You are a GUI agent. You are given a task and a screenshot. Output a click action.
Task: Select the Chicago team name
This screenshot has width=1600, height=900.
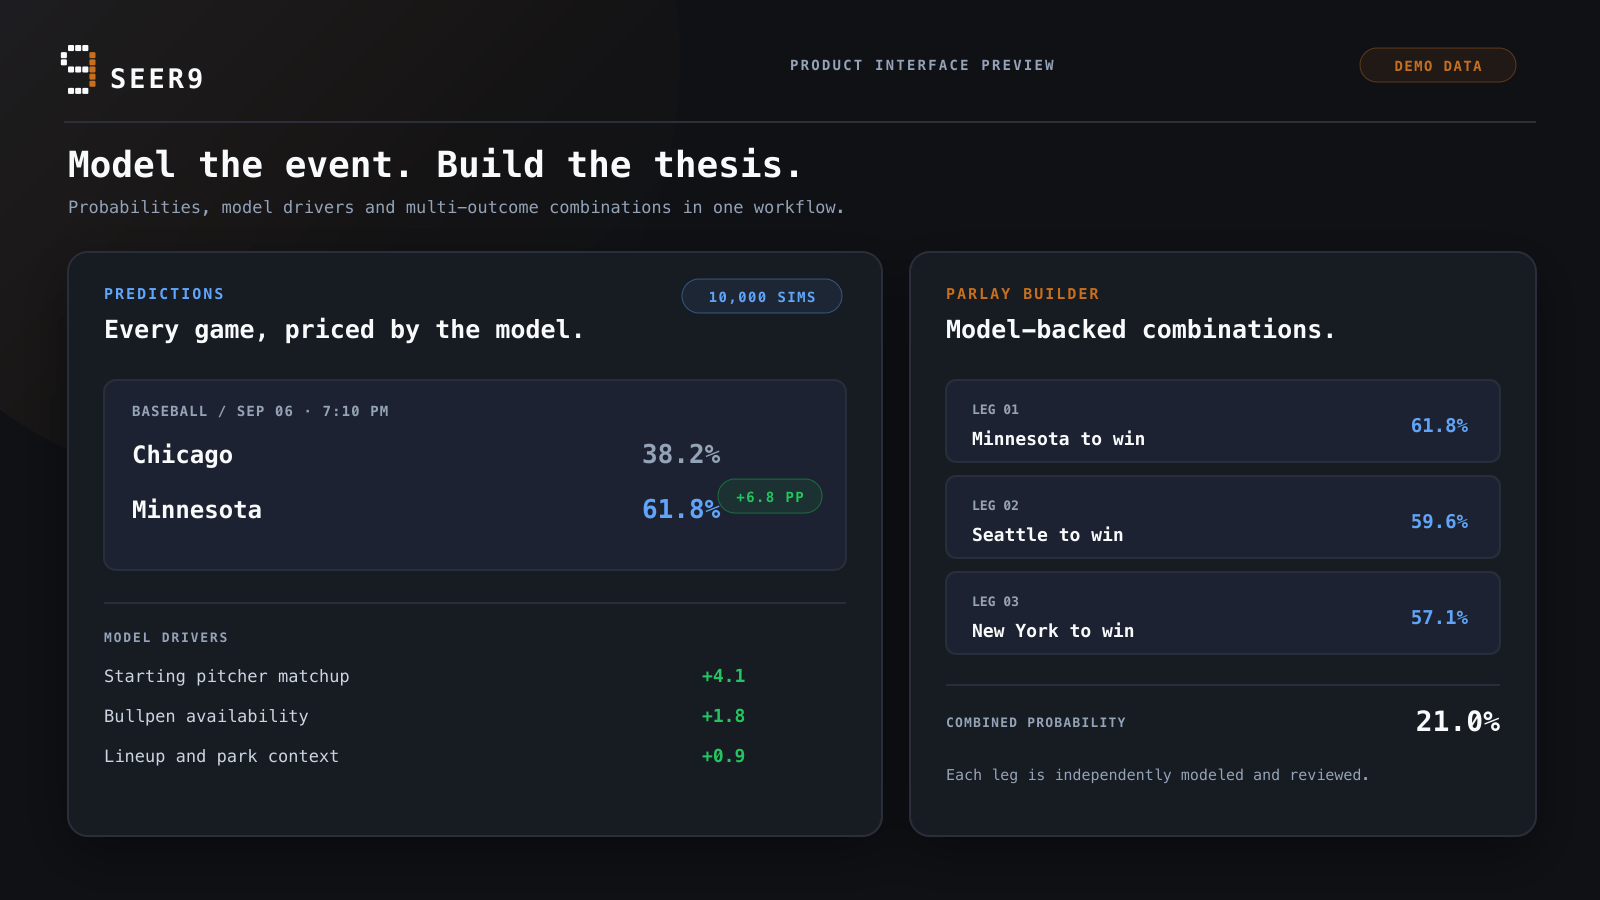182,455
